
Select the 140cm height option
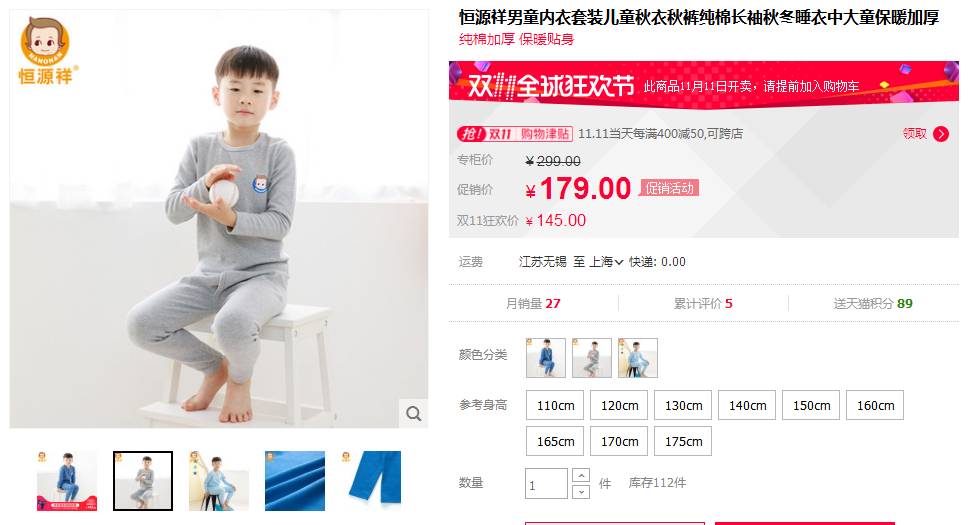[747, 406]
